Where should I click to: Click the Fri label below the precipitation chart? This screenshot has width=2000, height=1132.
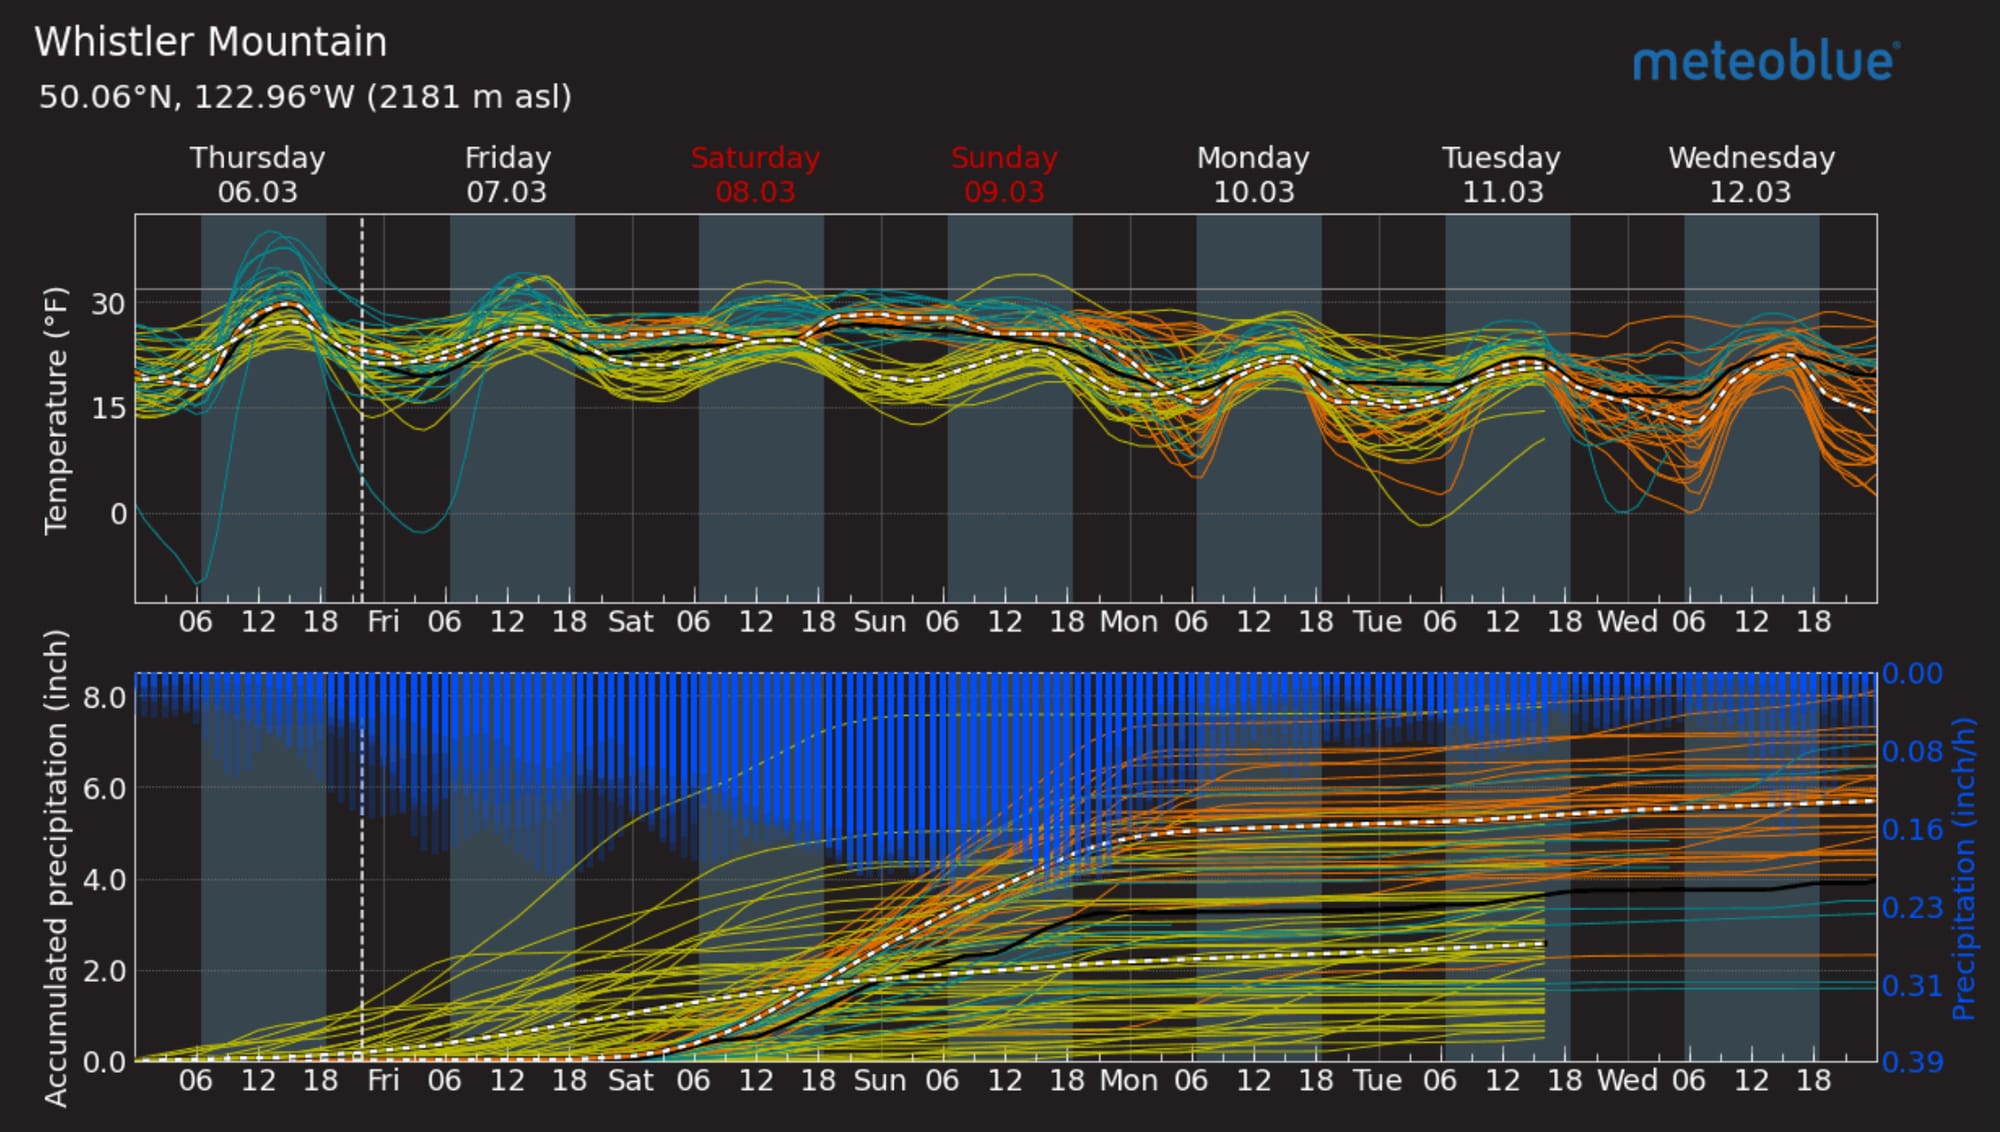tap(383, 1081)
